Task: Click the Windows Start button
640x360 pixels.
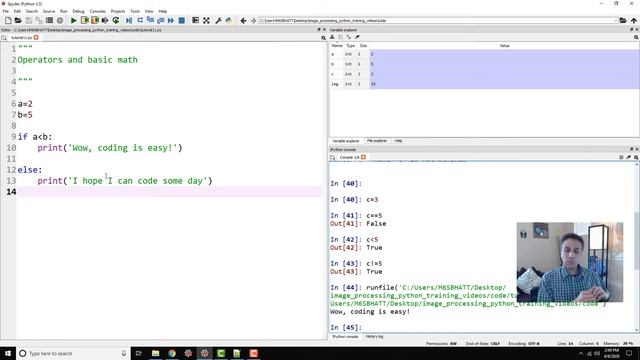Action: tap(8, 353)
